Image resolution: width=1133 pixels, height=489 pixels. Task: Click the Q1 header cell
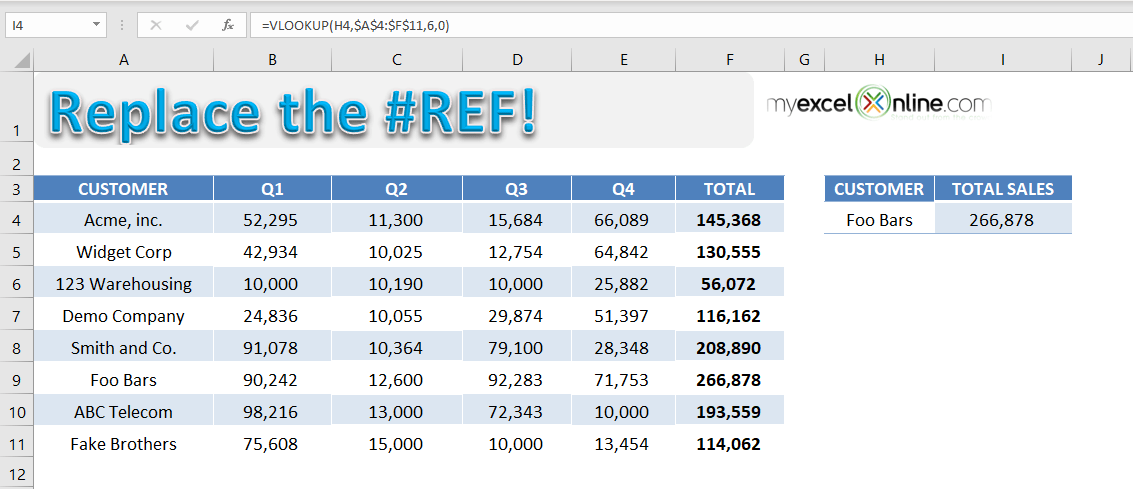[272, 189]
